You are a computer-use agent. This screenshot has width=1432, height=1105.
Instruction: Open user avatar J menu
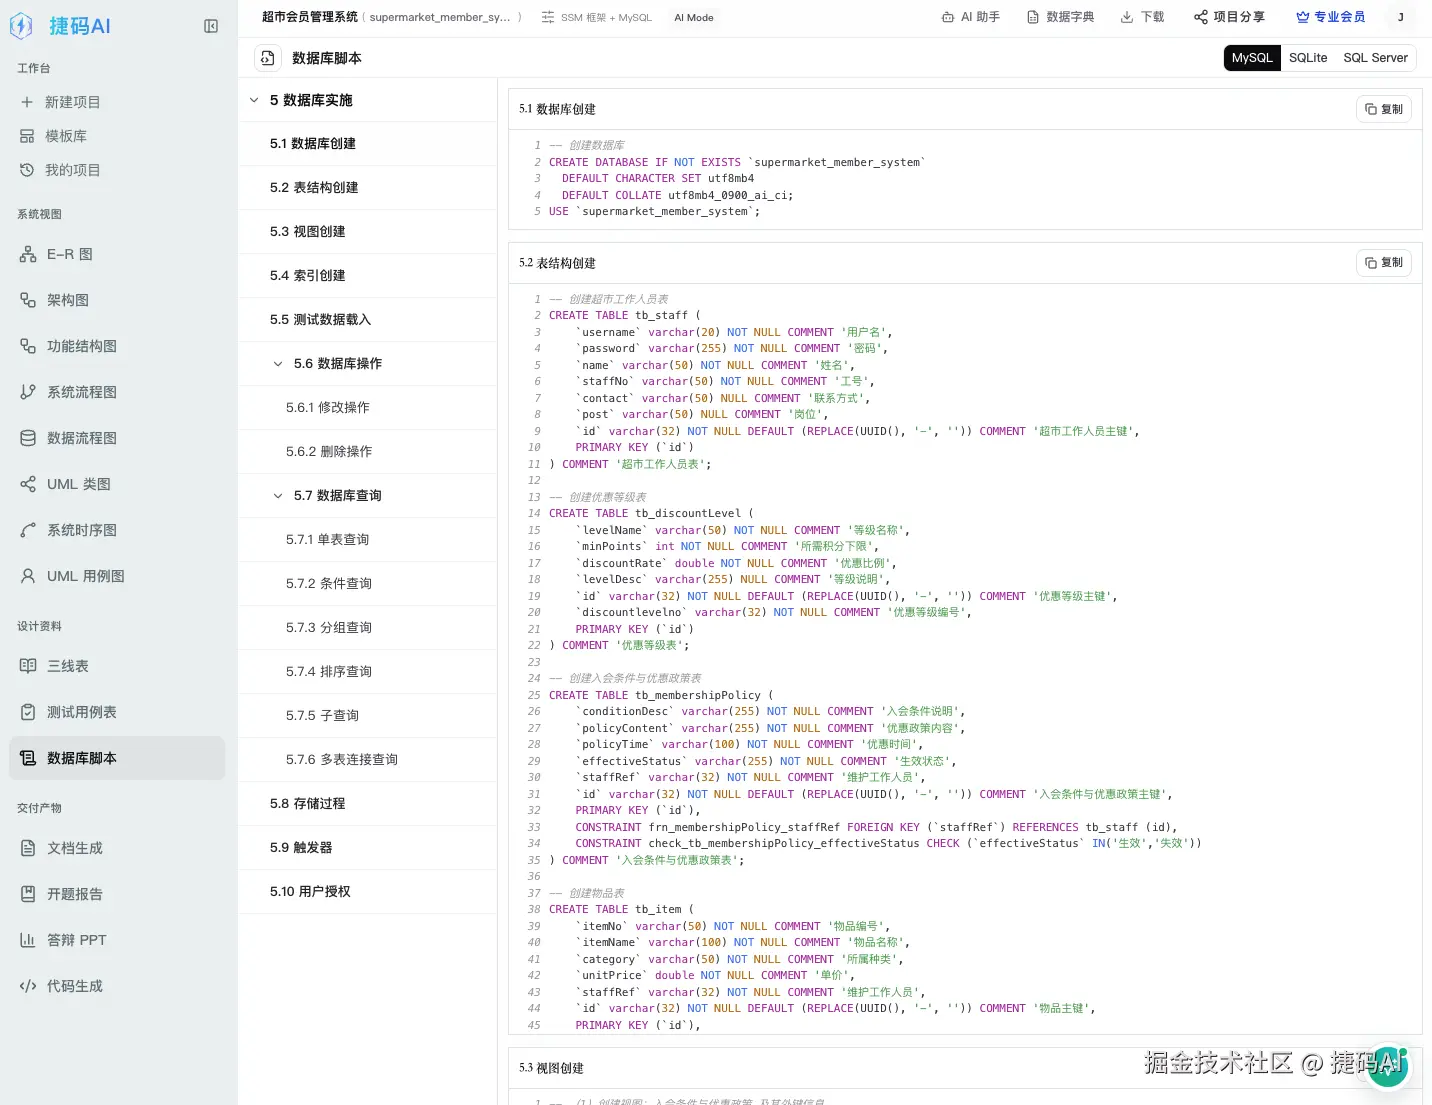coord(1400,17)
